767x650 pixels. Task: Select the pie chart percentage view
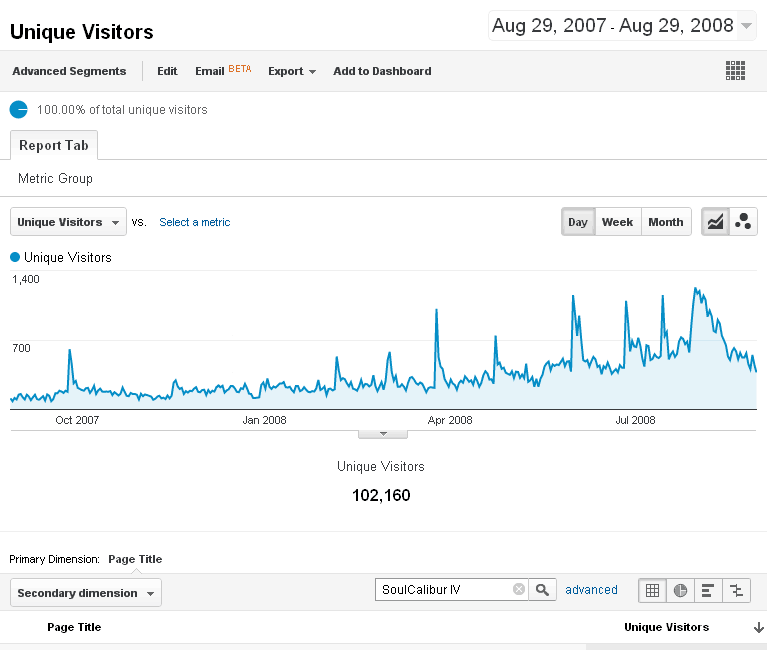click(x=681, y=590)
